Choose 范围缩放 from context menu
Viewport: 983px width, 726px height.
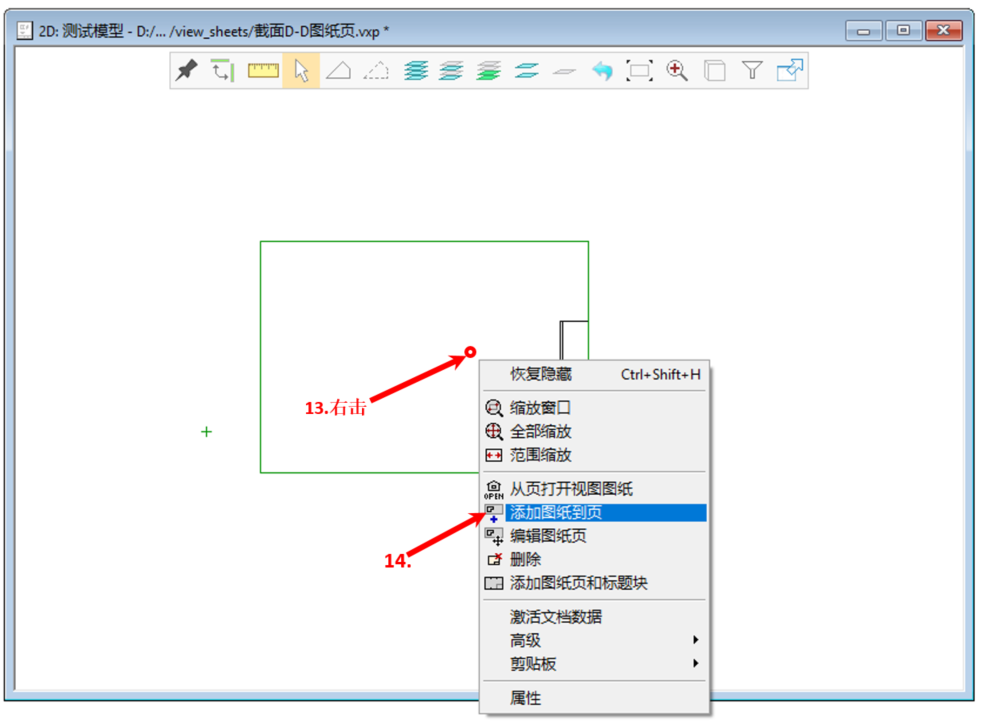click(594, 455)
